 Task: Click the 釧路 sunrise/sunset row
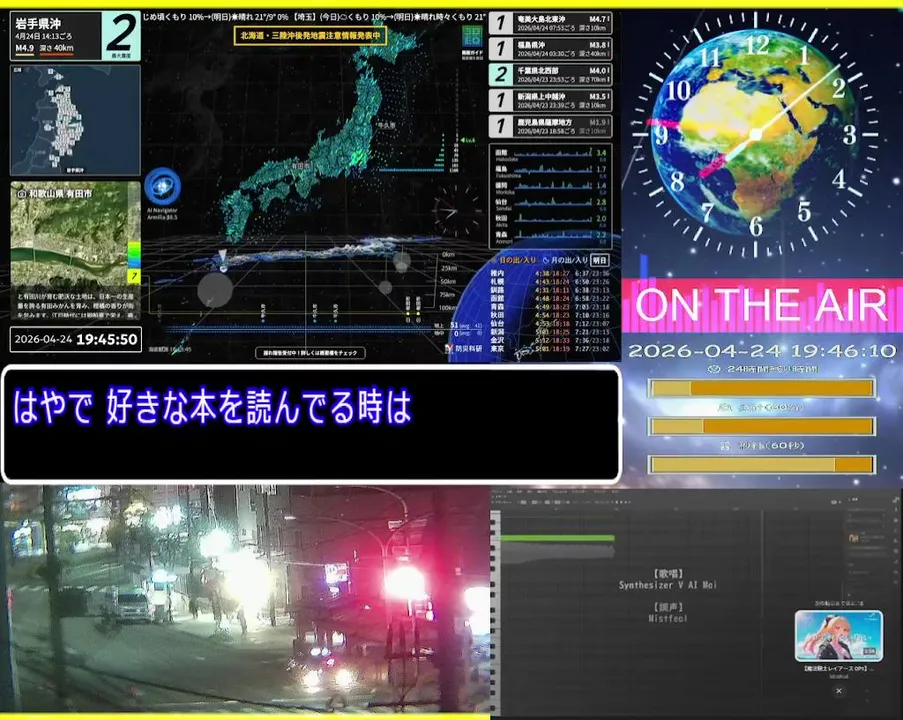551,290
